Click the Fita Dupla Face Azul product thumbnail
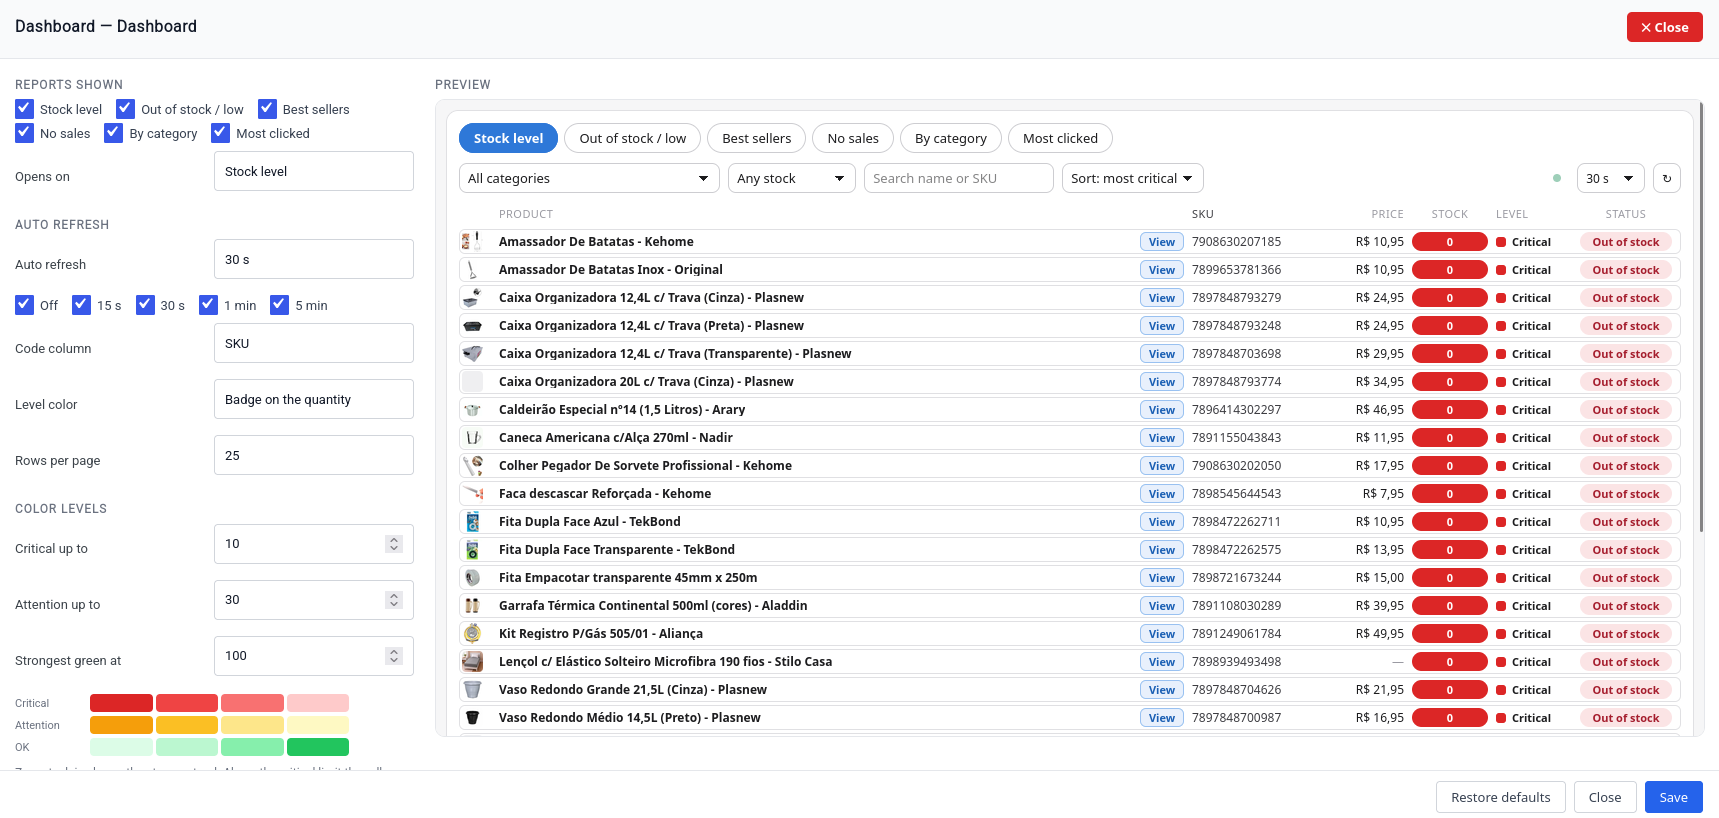1719x818 pixels. point(472,522)
